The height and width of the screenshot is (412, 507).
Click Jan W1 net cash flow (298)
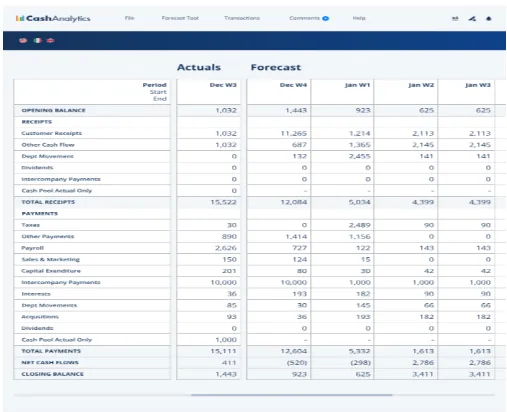tap(360, 362)
